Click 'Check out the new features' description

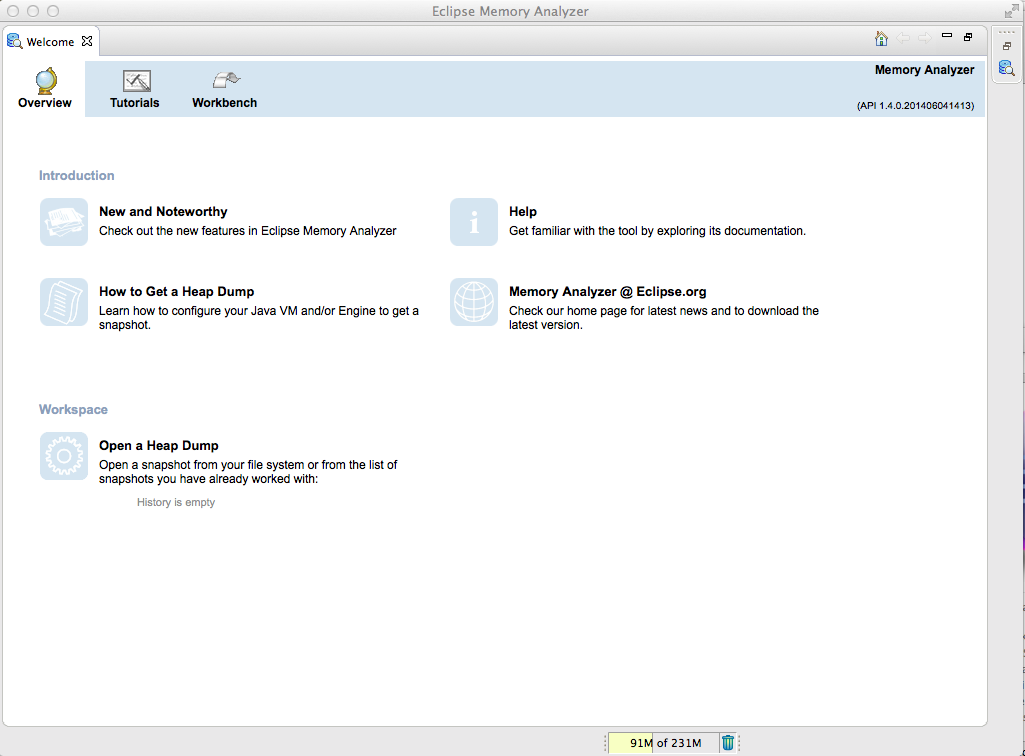(248, 231)
